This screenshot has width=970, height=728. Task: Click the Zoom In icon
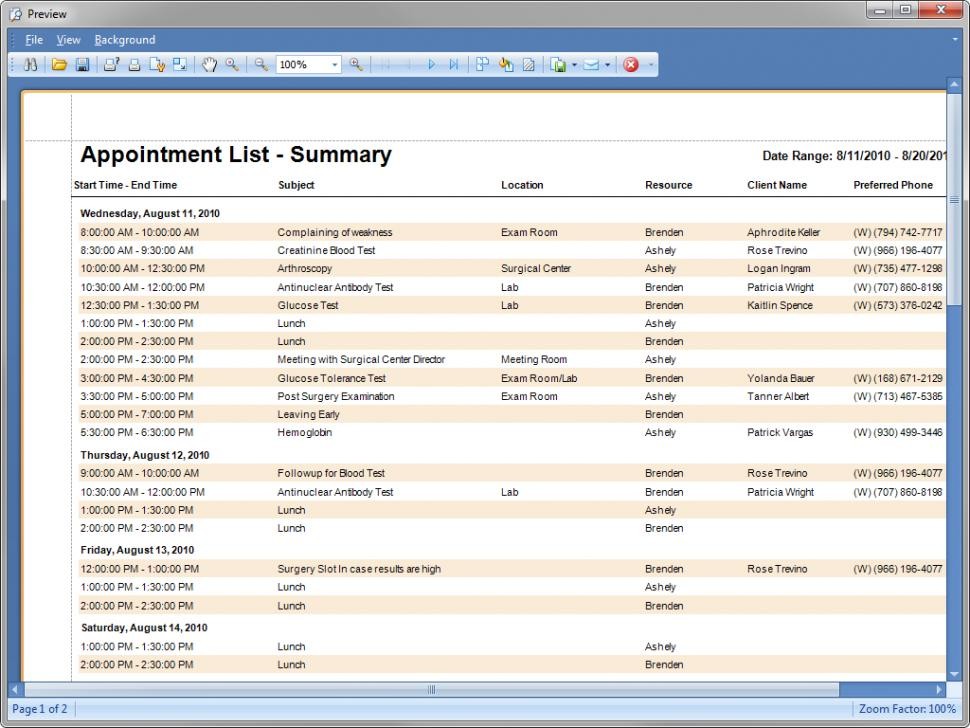356,64
